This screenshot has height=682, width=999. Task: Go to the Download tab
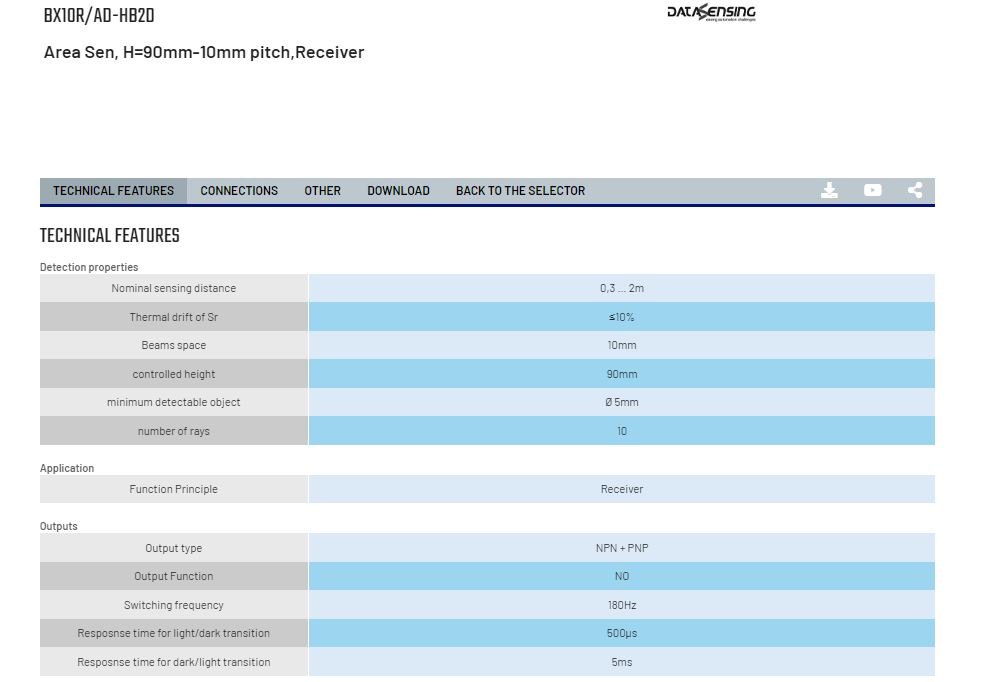click(x=398, y=191)
